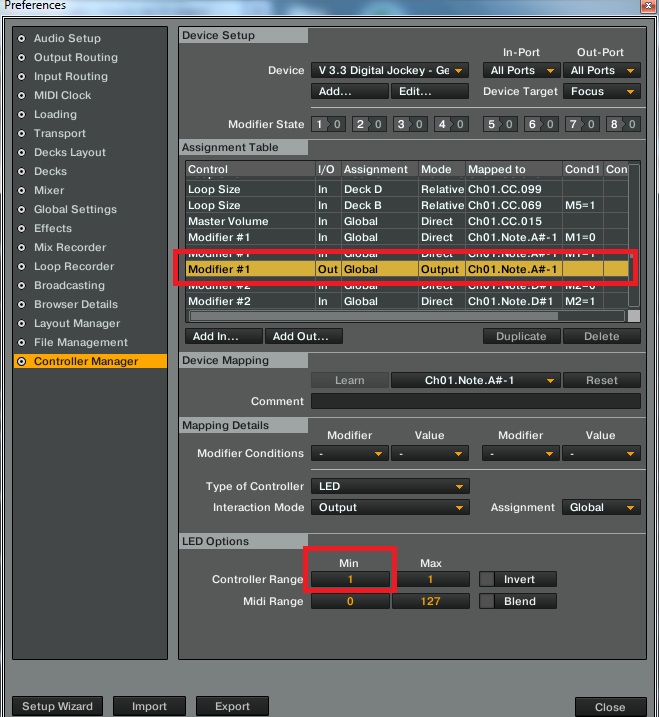The height and width of the screenshot is (717, 659).
Task: Close the Preferences dialog
Action: pyautogui.click(x=610, y=707)
